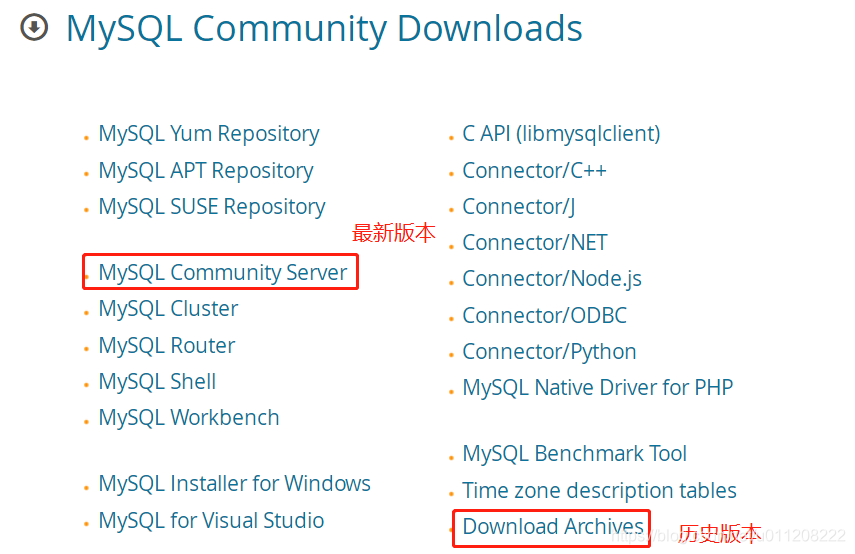Open the MySQL APT Repository link
Viewport: 855px width, 554px height.
click(x=206, y=171)
